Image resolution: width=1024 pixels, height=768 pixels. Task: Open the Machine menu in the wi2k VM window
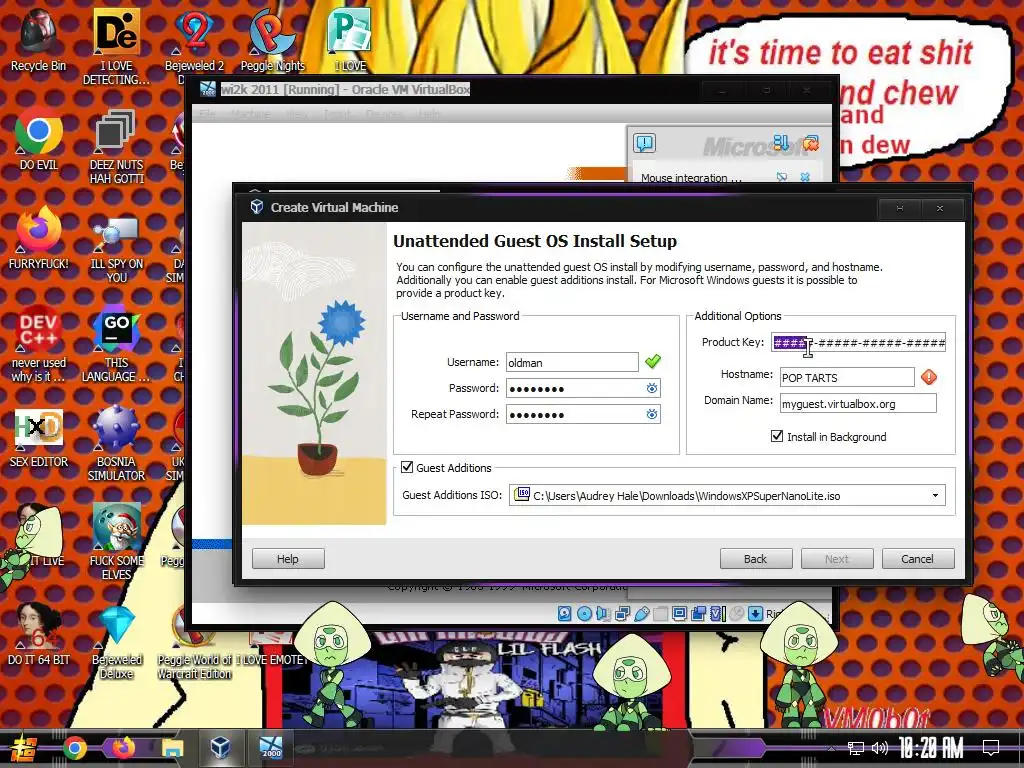(x=250, y=114)
